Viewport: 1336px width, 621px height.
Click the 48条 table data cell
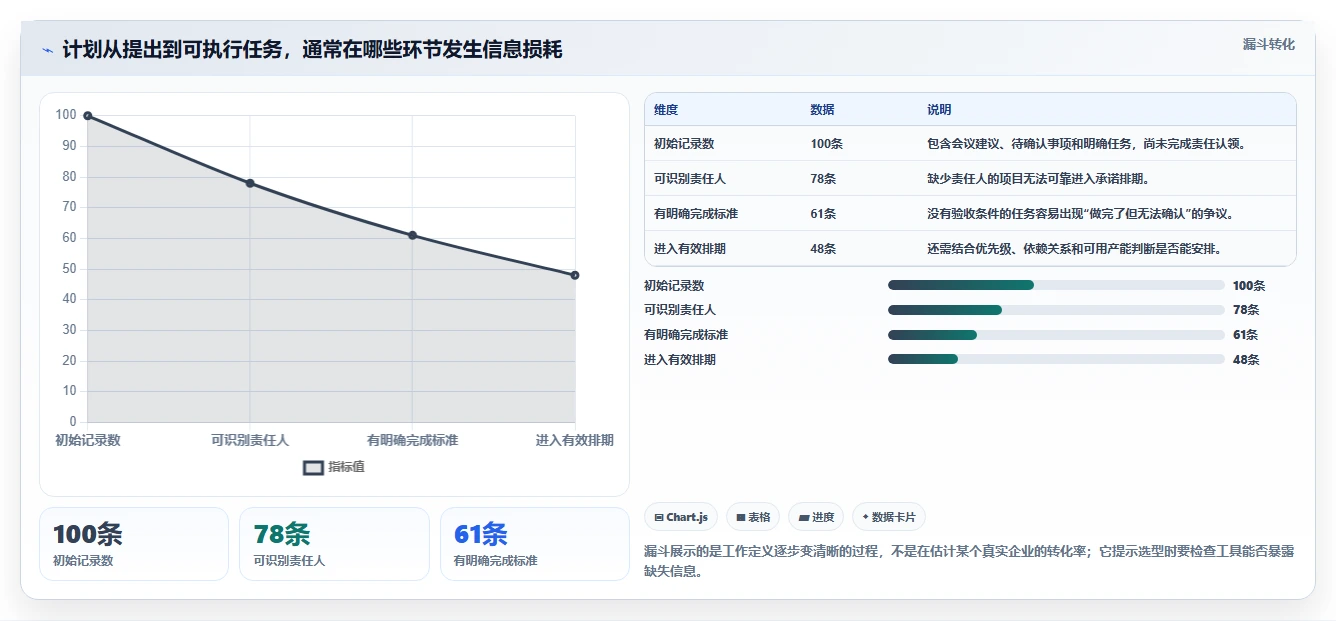click(823, 249)
